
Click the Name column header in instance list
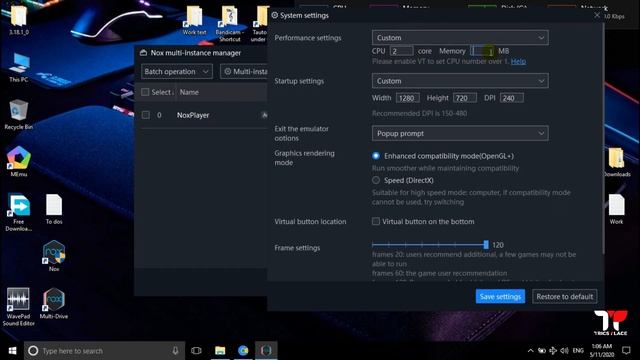click(x=189, y=92)
